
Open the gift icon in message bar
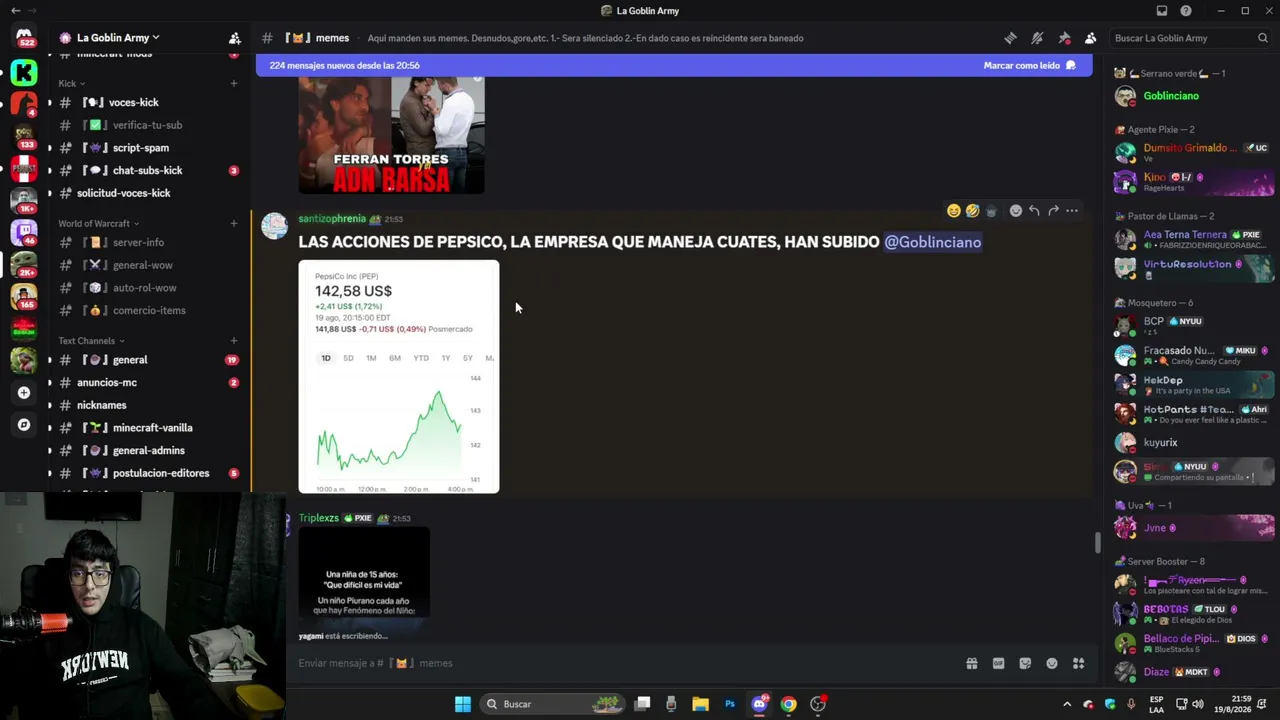pos(971,663)
